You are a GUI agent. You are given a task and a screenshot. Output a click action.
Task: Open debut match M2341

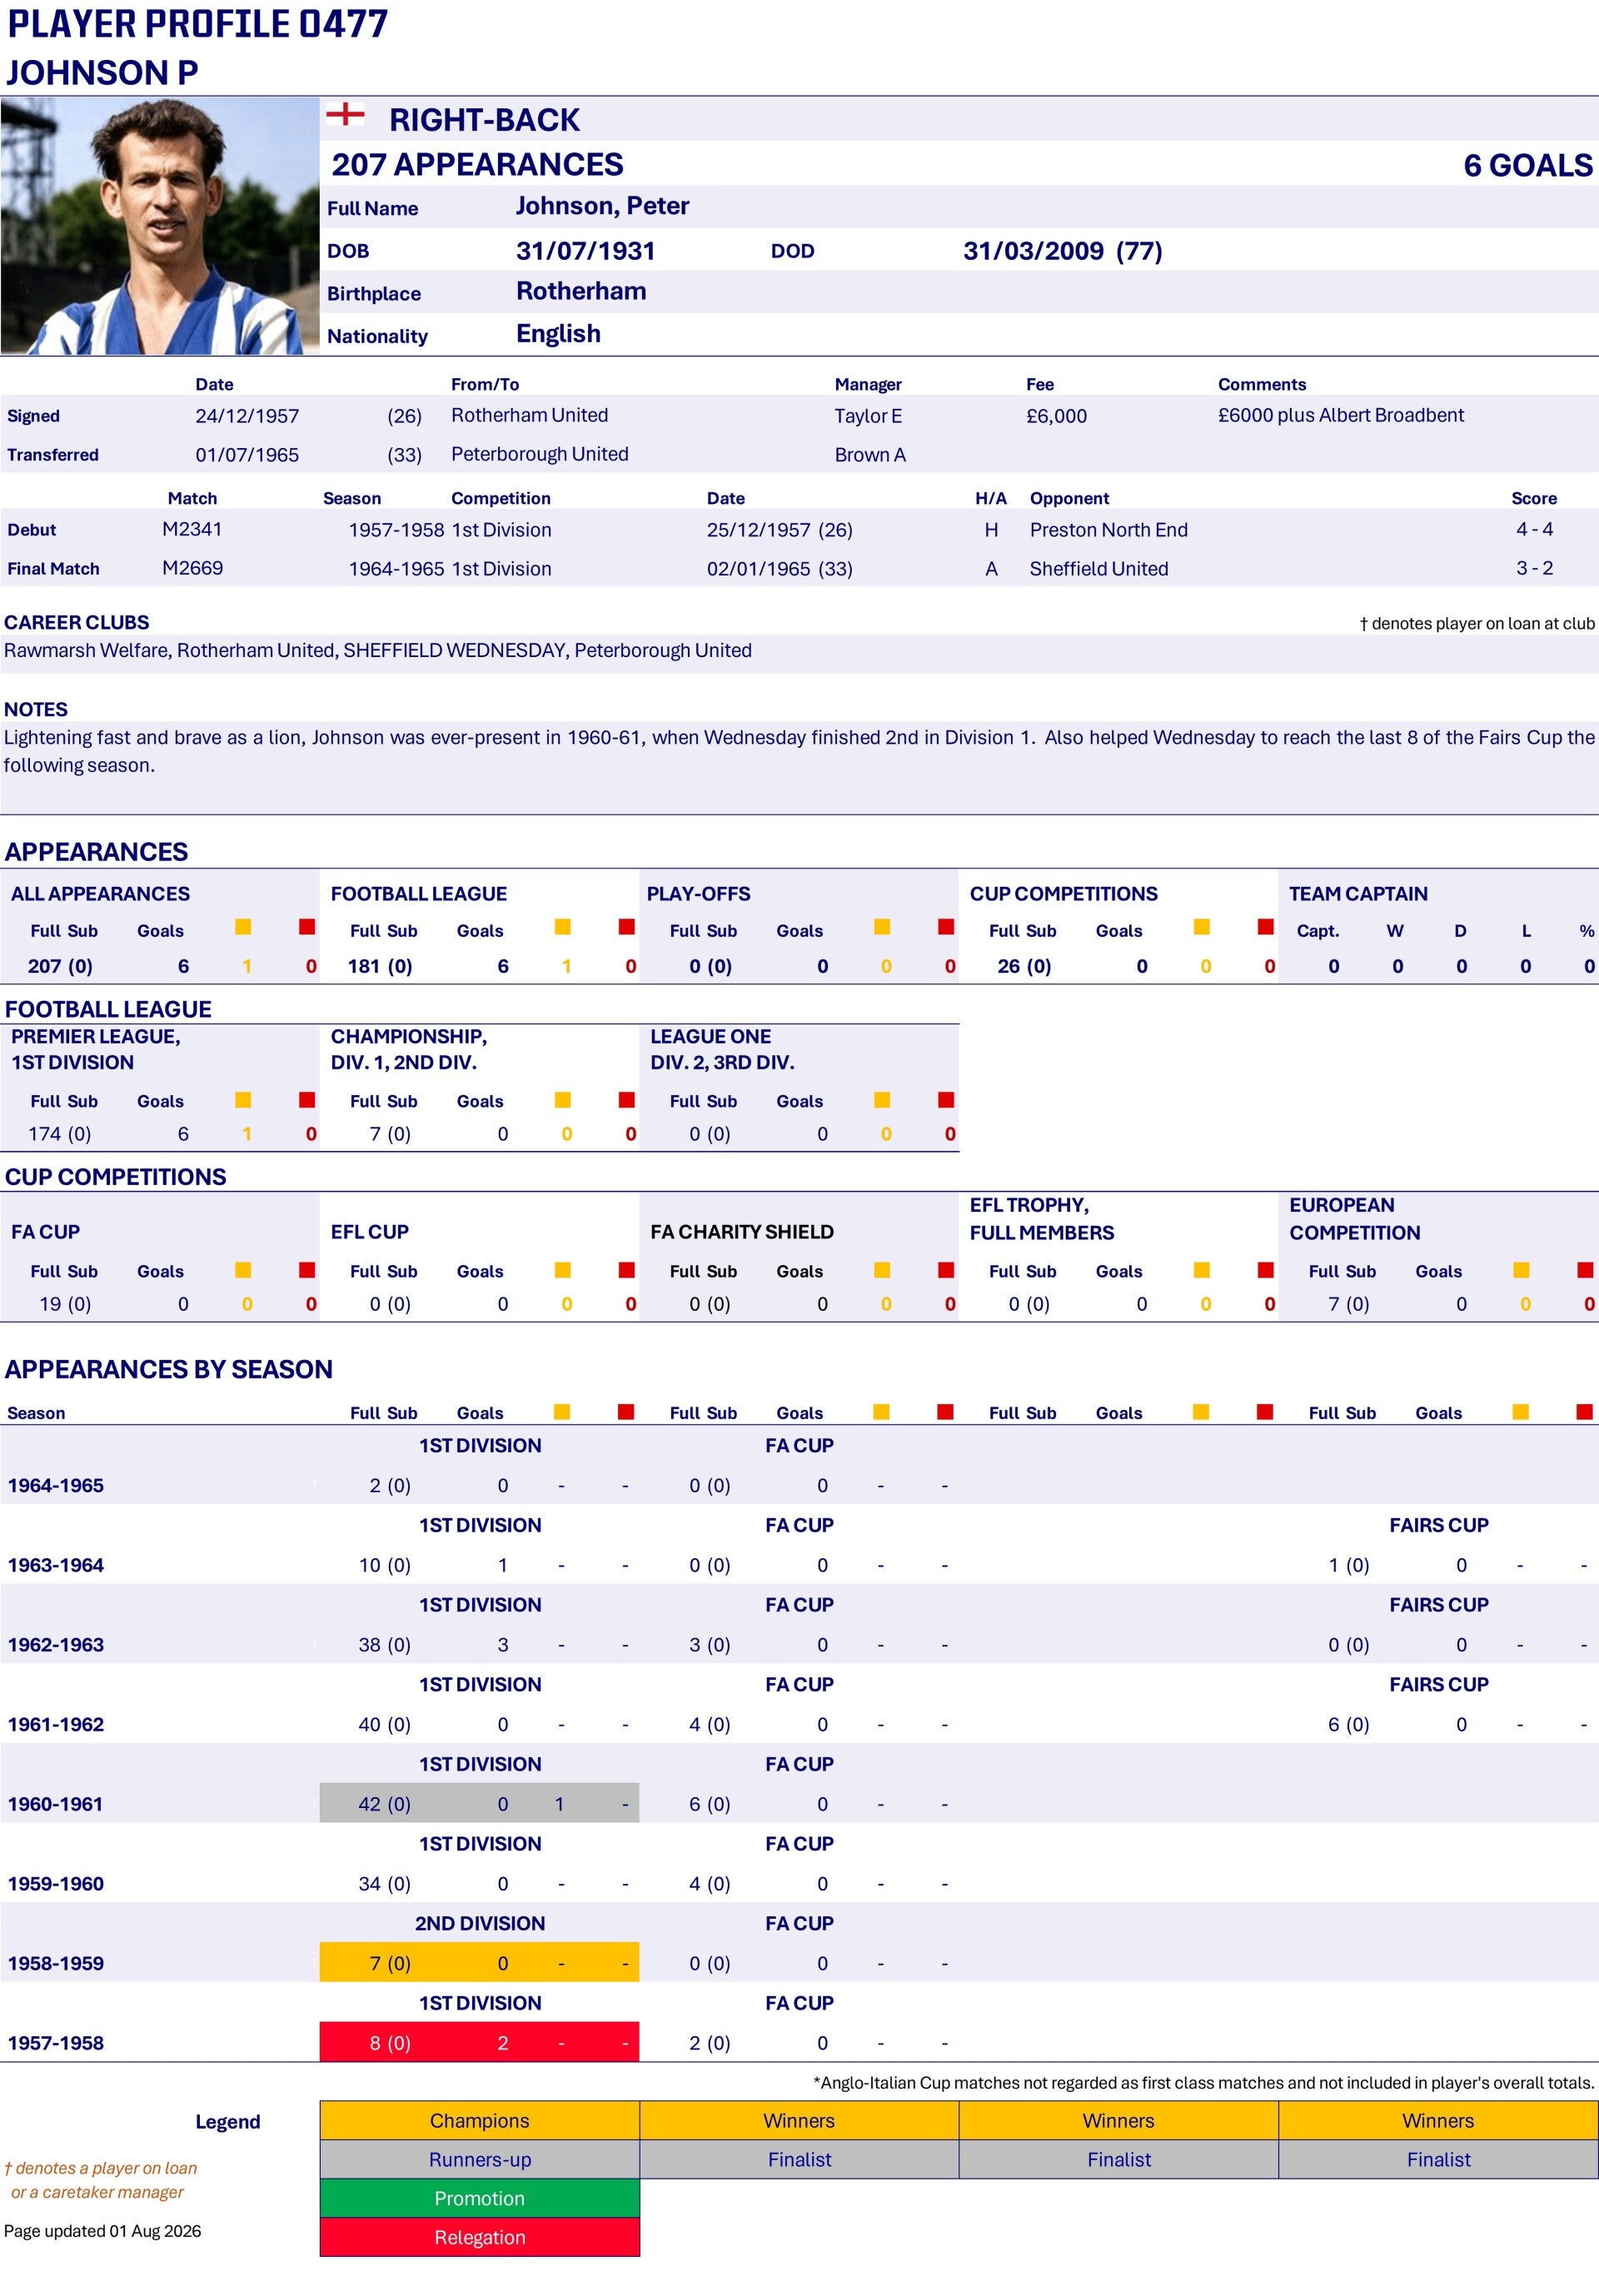click(192, 529)
